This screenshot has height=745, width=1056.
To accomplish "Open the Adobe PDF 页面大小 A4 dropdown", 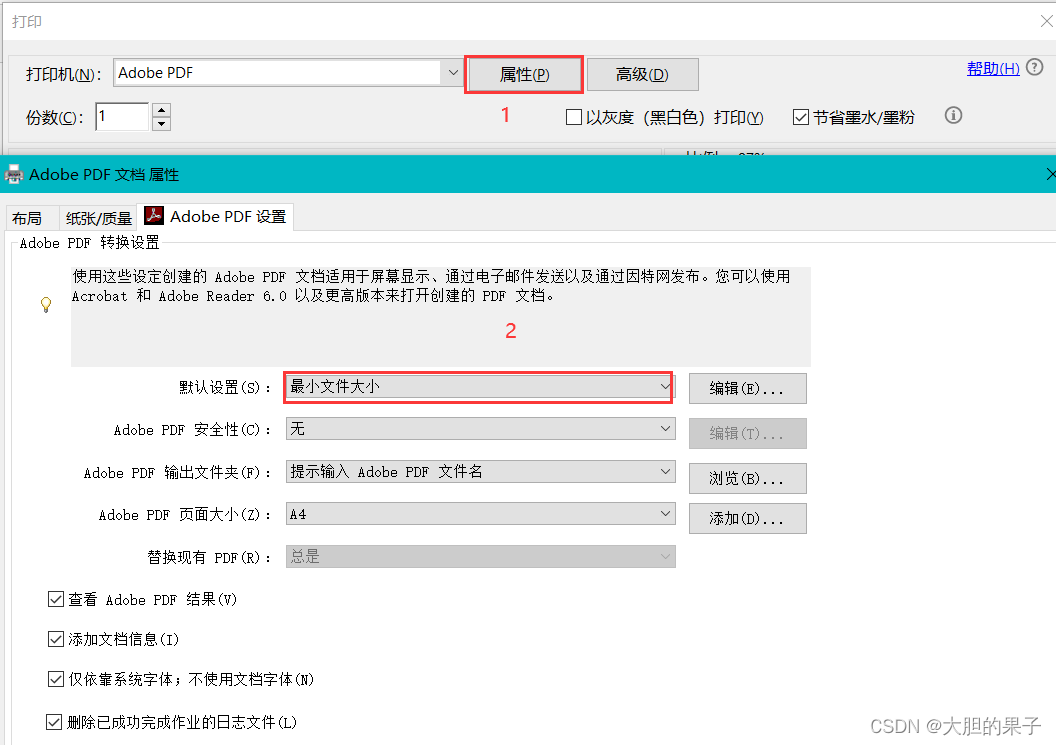I will tap(481, 514).
